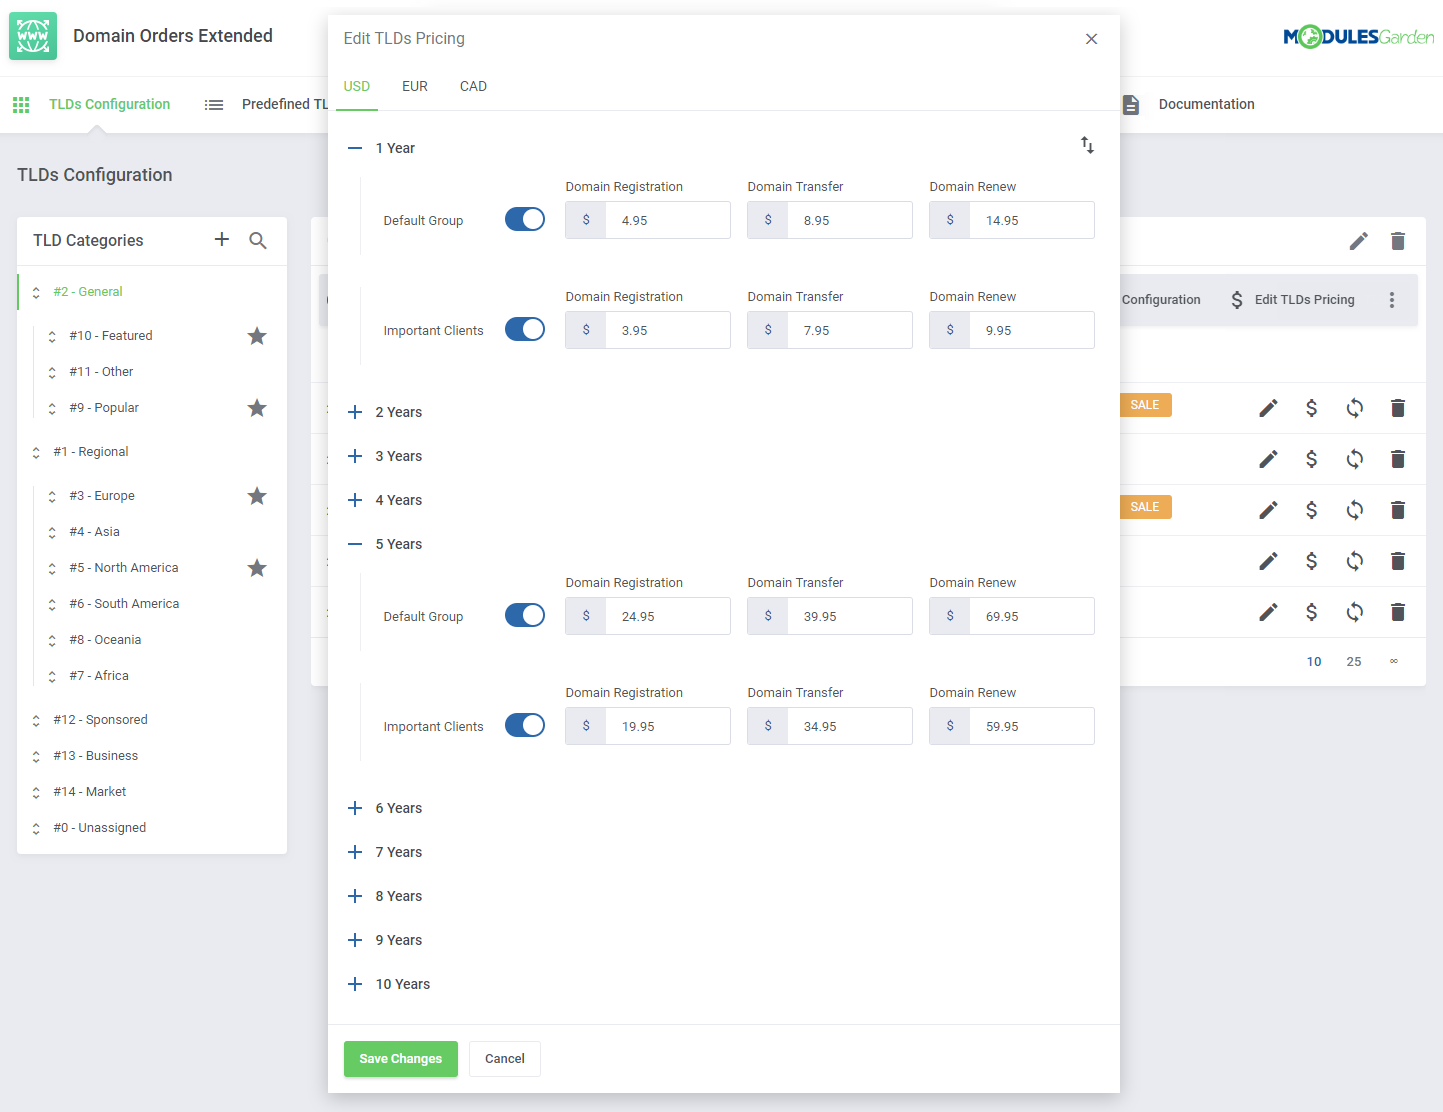This screenshot has width=1443, height=1112.
Task: Click the Domain Orders Extended logo icon
Action: [x=33, y=36]
